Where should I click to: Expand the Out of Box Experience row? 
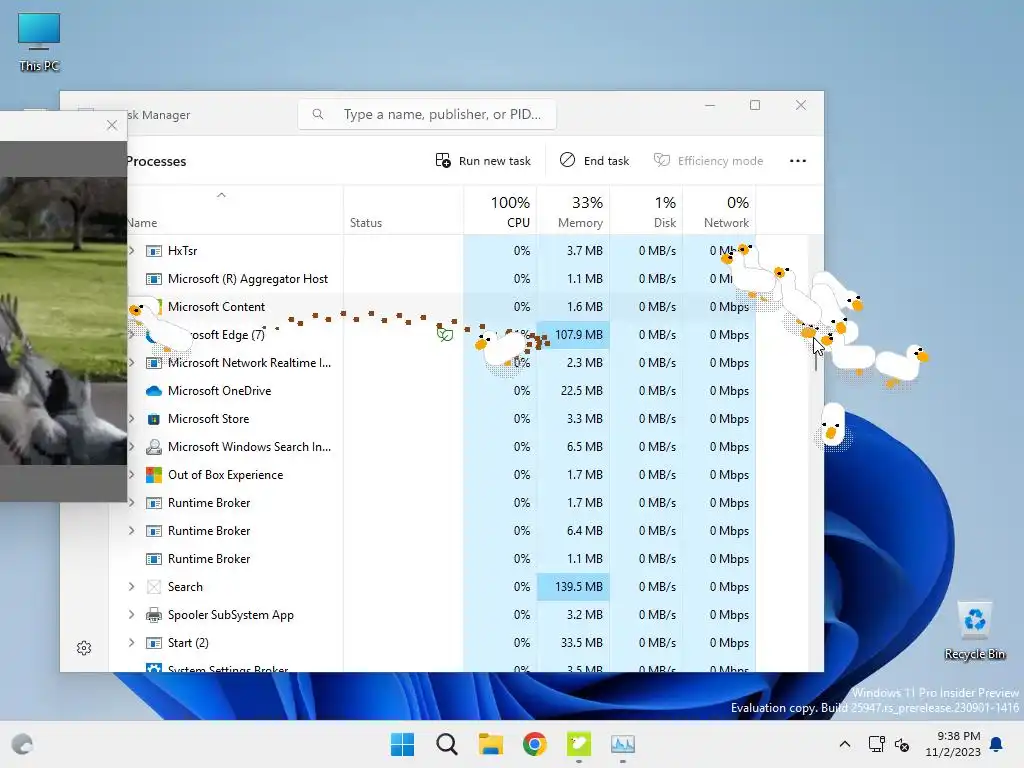131,475
